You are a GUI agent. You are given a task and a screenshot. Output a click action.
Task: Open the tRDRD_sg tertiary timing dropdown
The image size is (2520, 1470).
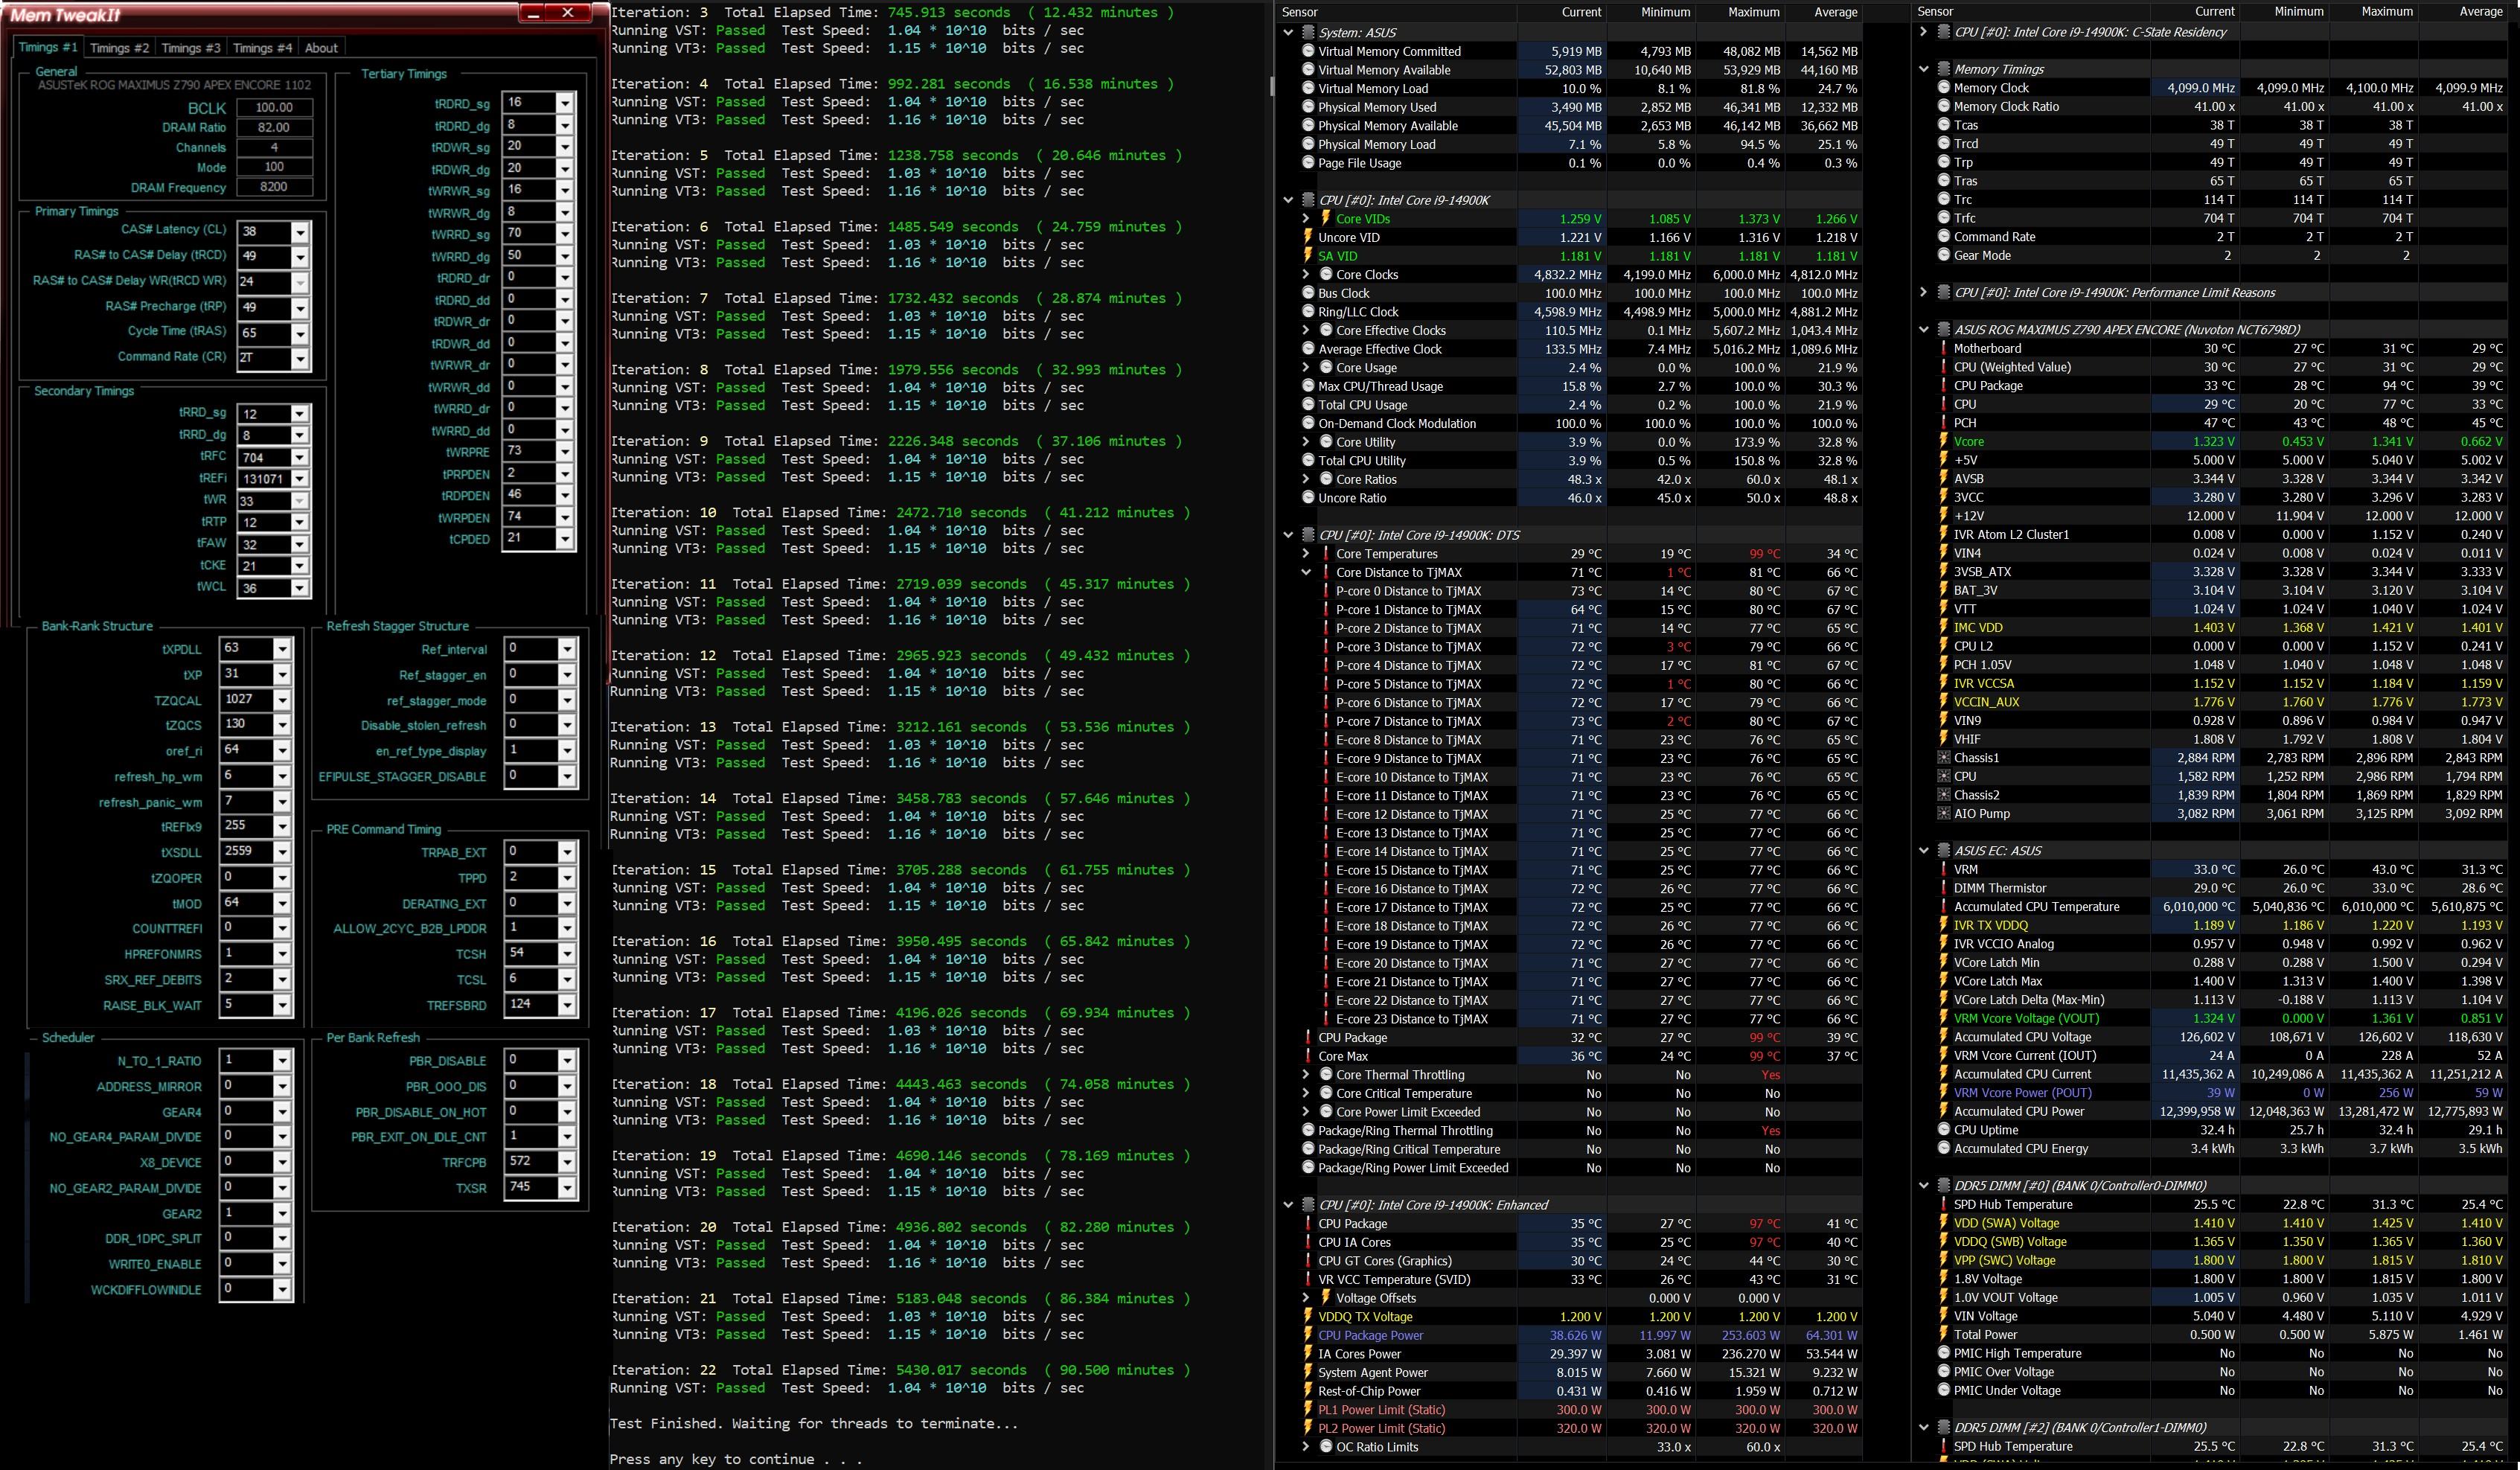[565, 103]
